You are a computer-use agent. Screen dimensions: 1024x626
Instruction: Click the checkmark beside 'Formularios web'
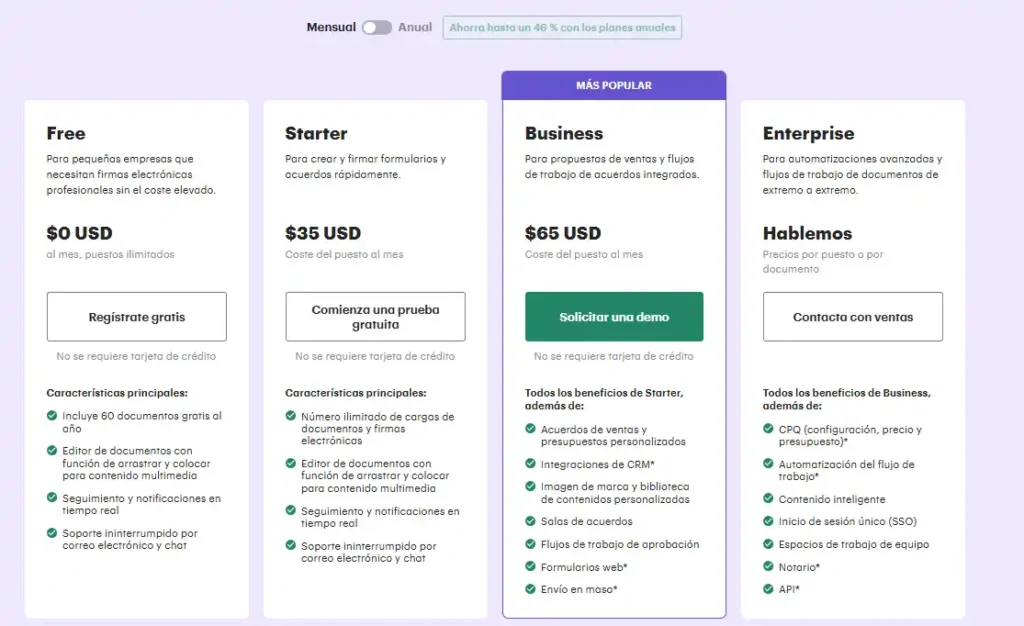(x=528, y=568)
